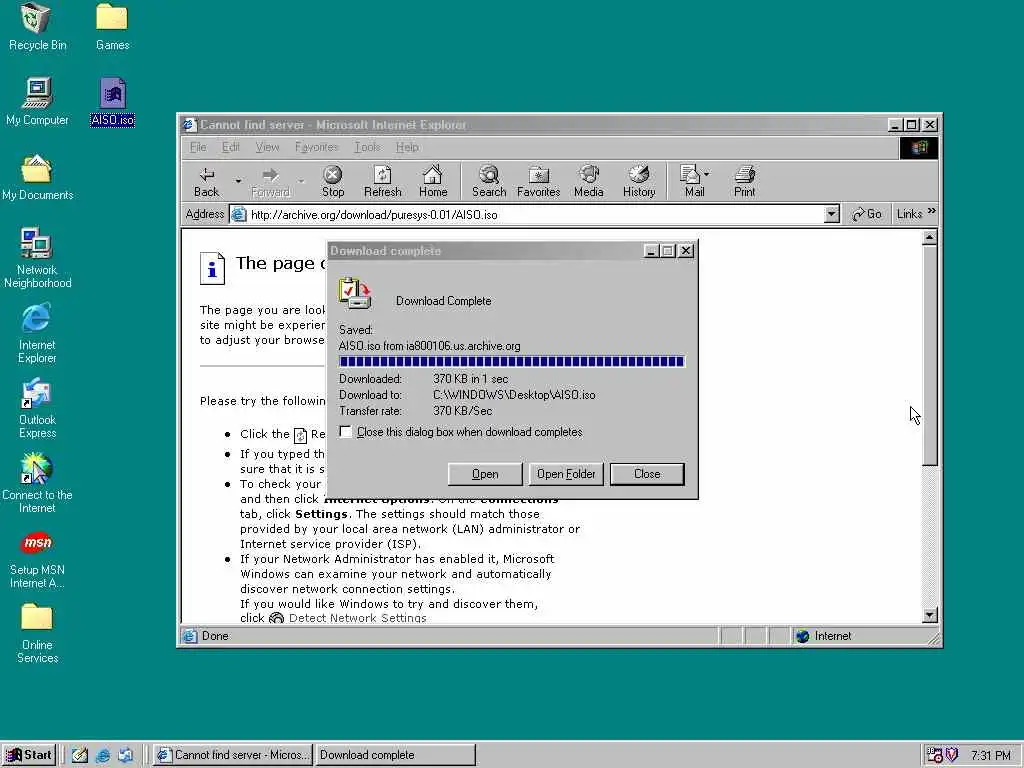Open the Favorites menu
Viewport: 1024px width, 768px height.
(317, 147)
